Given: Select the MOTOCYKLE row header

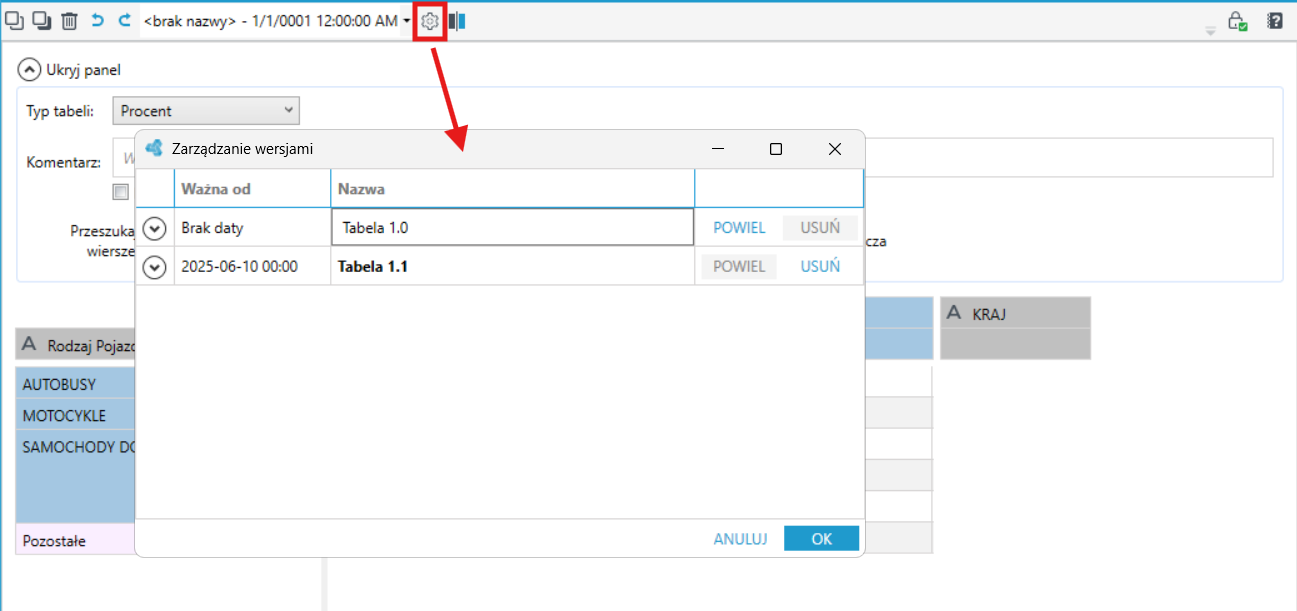Looking at the screenshot, I should (76, 416).
